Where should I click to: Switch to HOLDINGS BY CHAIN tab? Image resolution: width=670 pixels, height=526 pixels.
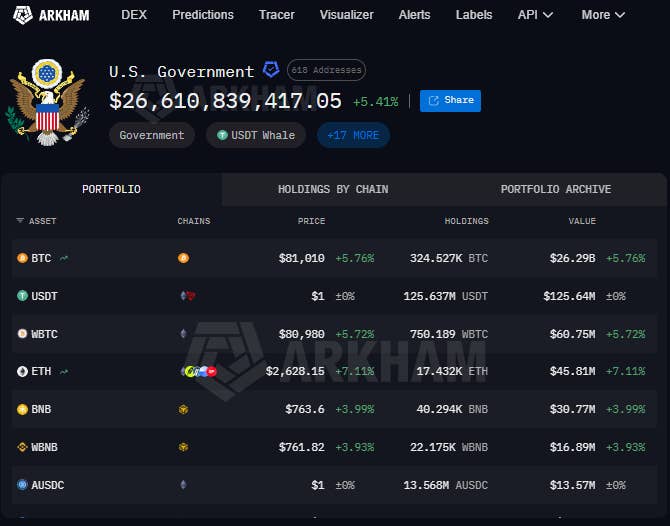333,189
